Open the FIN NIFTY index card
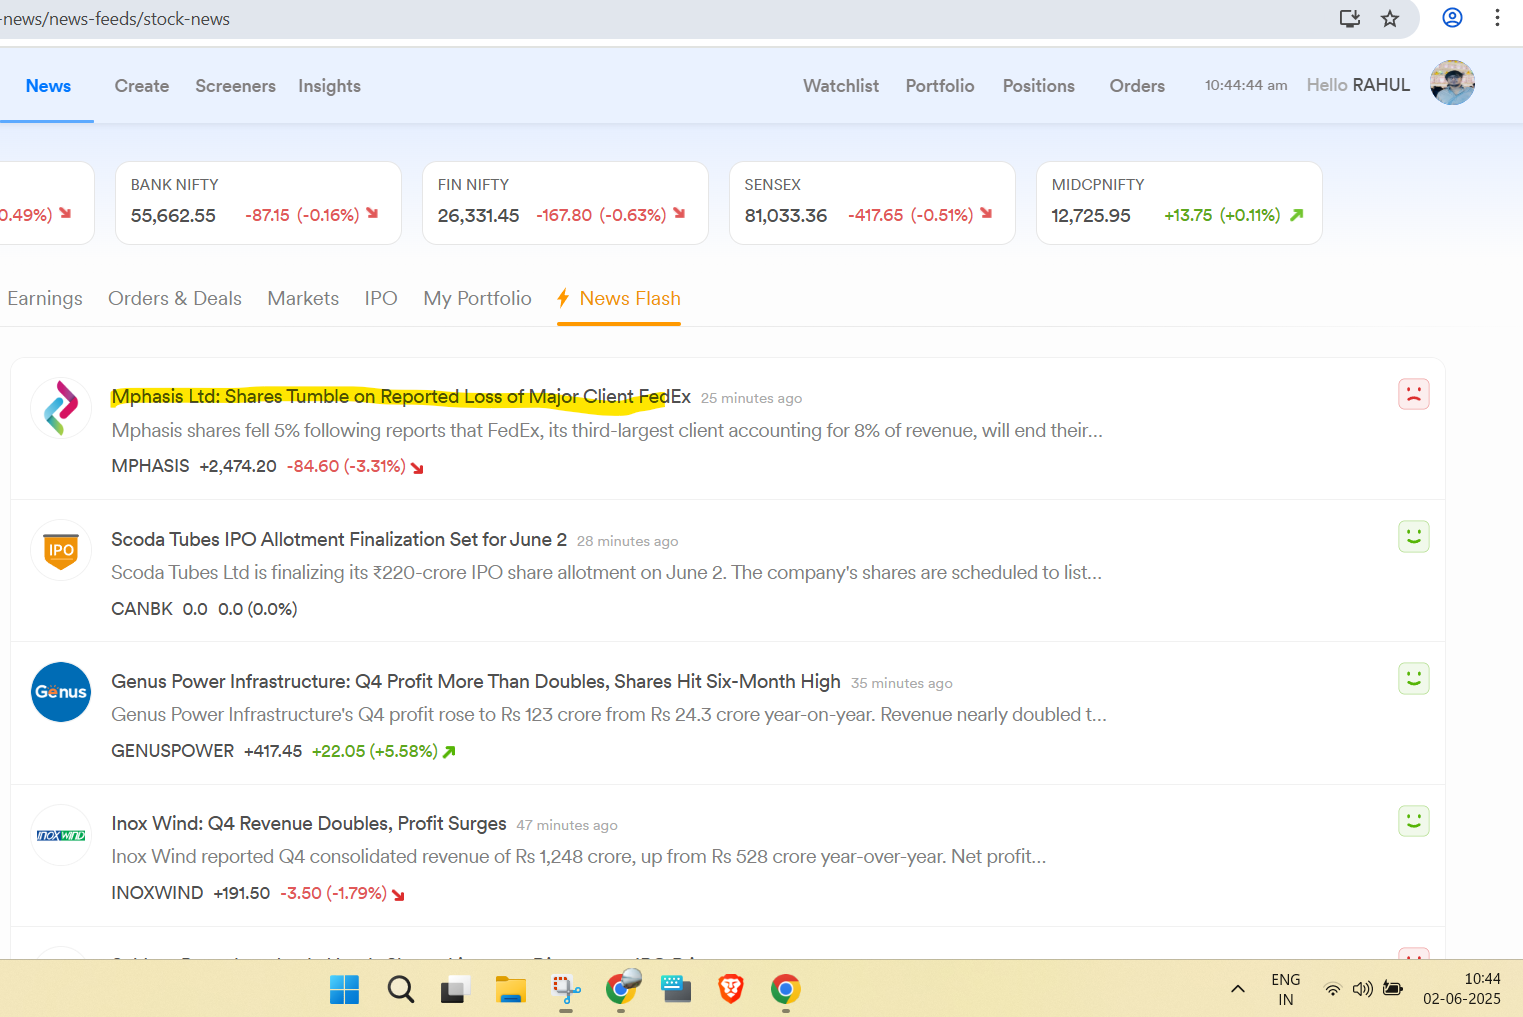 click(565, 203)
